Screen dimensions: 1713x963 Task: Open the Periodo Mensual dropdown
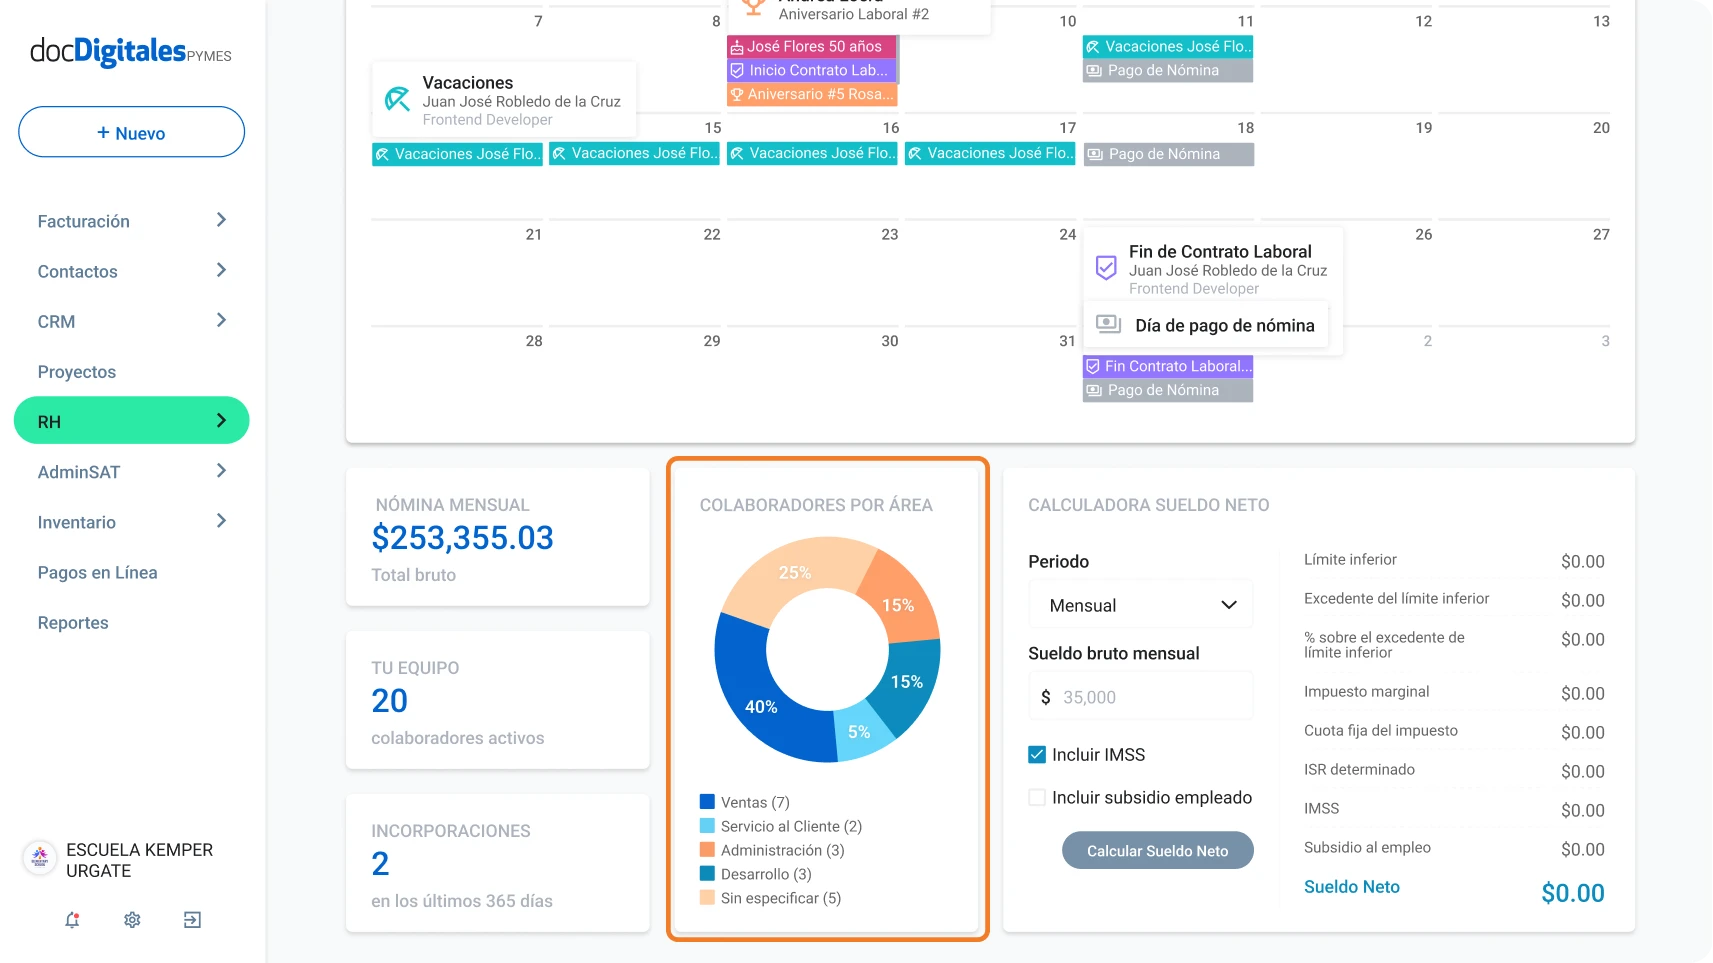point(1141,605)
